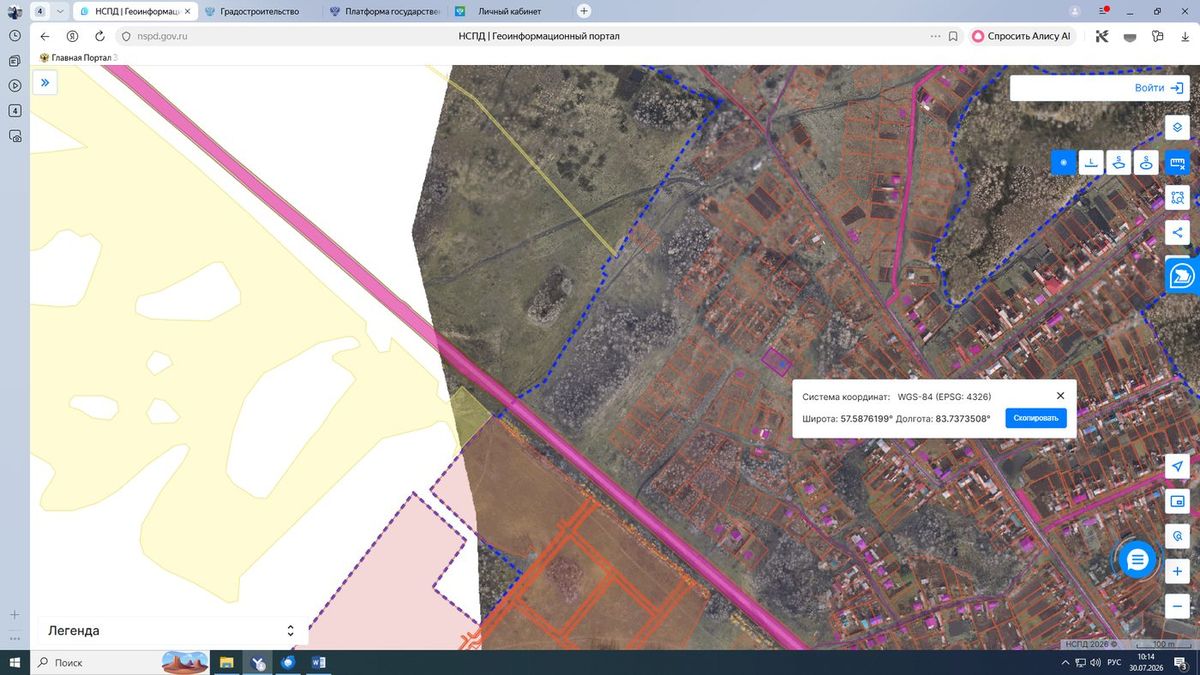Click the Войти login button
The width and height of the screenshot is (1200, 675).
tap(1159, 88)
